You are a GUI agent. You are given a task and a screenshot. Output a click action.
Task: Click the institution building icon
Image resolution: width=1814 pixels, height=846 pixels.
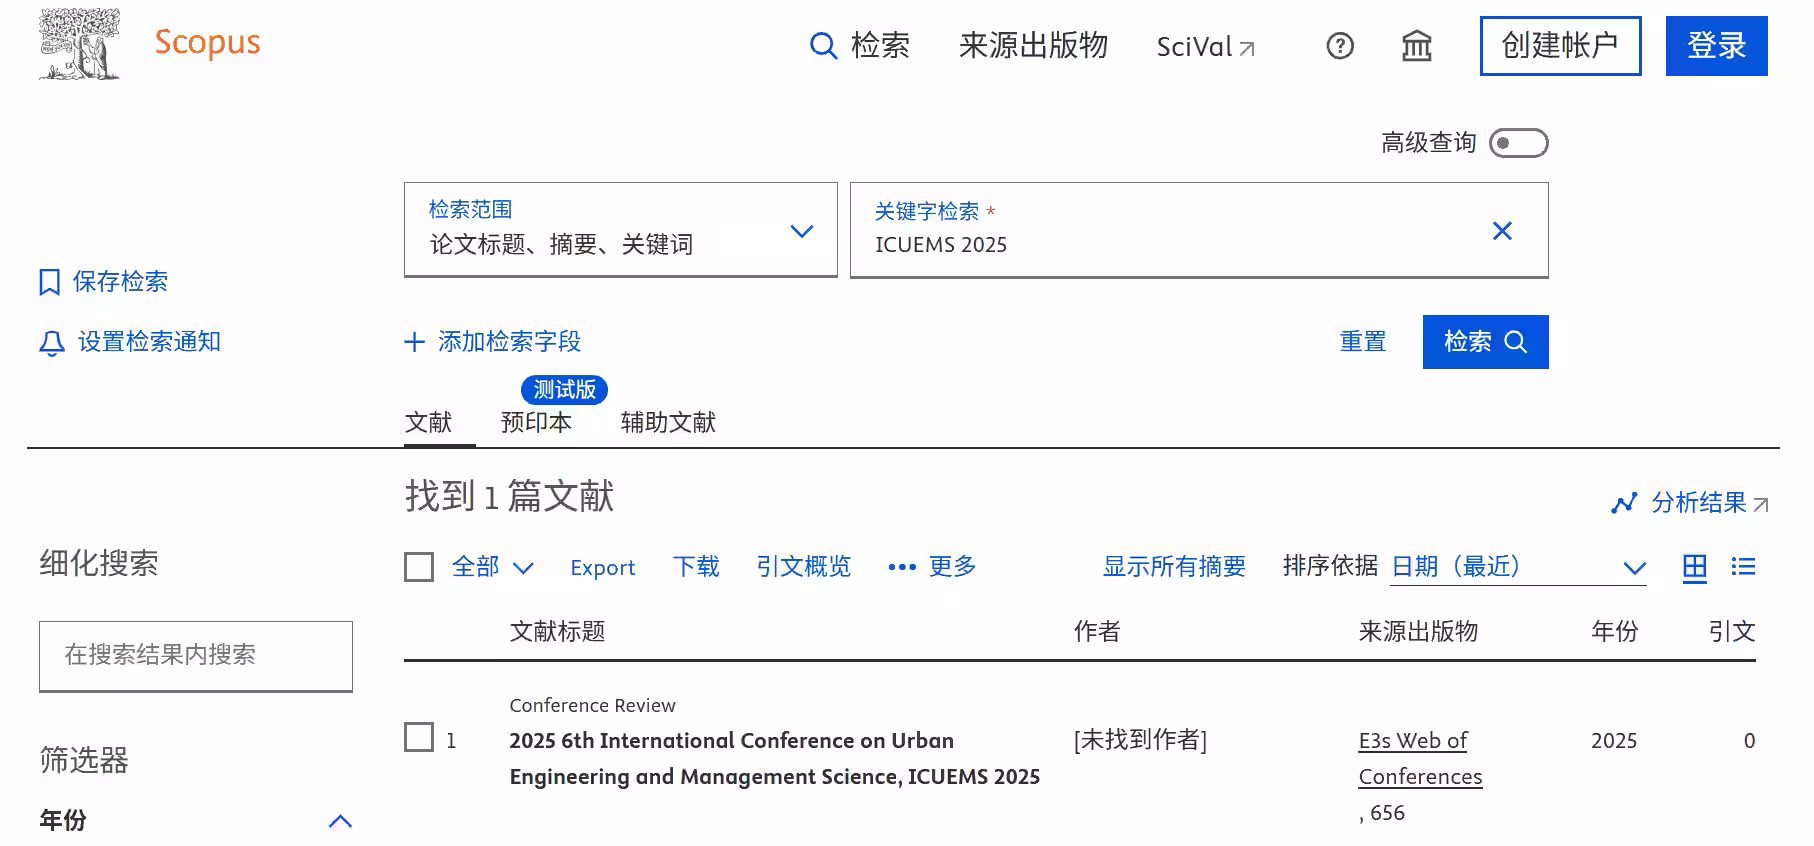click(1416, 46)
